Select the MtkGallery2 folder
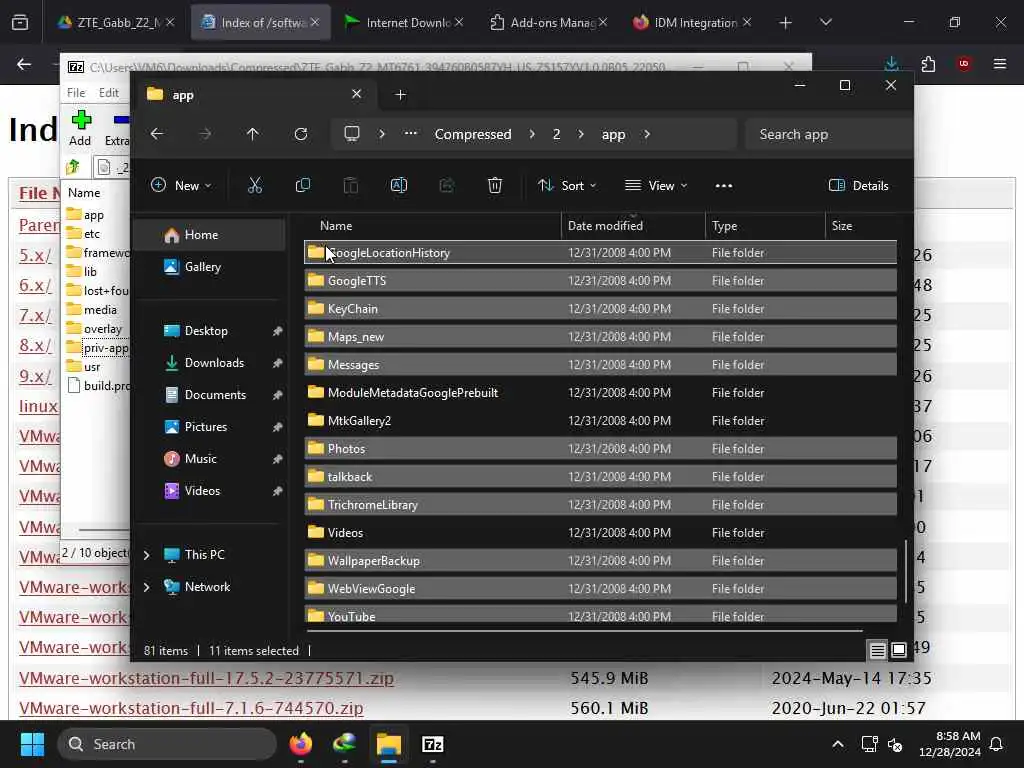Screen dimensions: 1024x768 tap(600, 421)
